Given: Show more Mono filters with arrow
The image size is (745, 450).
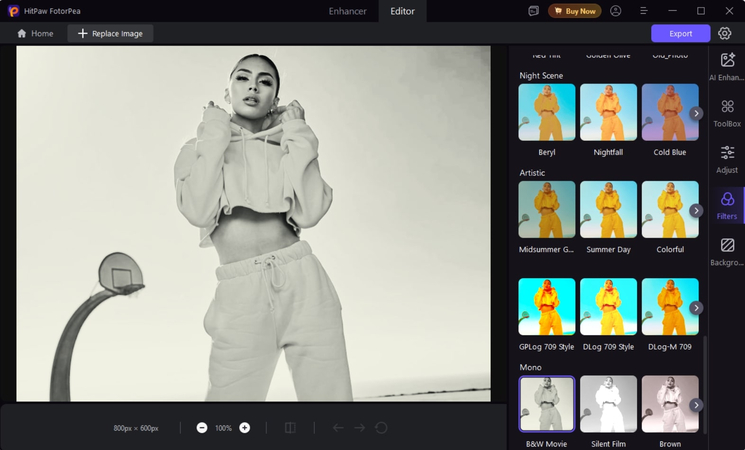Looking at the screenshot, I should [696, 405].
